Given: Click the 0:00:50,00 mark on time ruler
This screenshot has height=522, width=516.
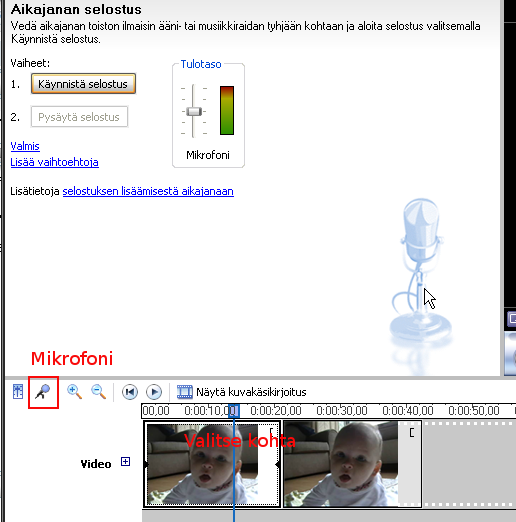Looking at the screenshot, I should 474,411.
